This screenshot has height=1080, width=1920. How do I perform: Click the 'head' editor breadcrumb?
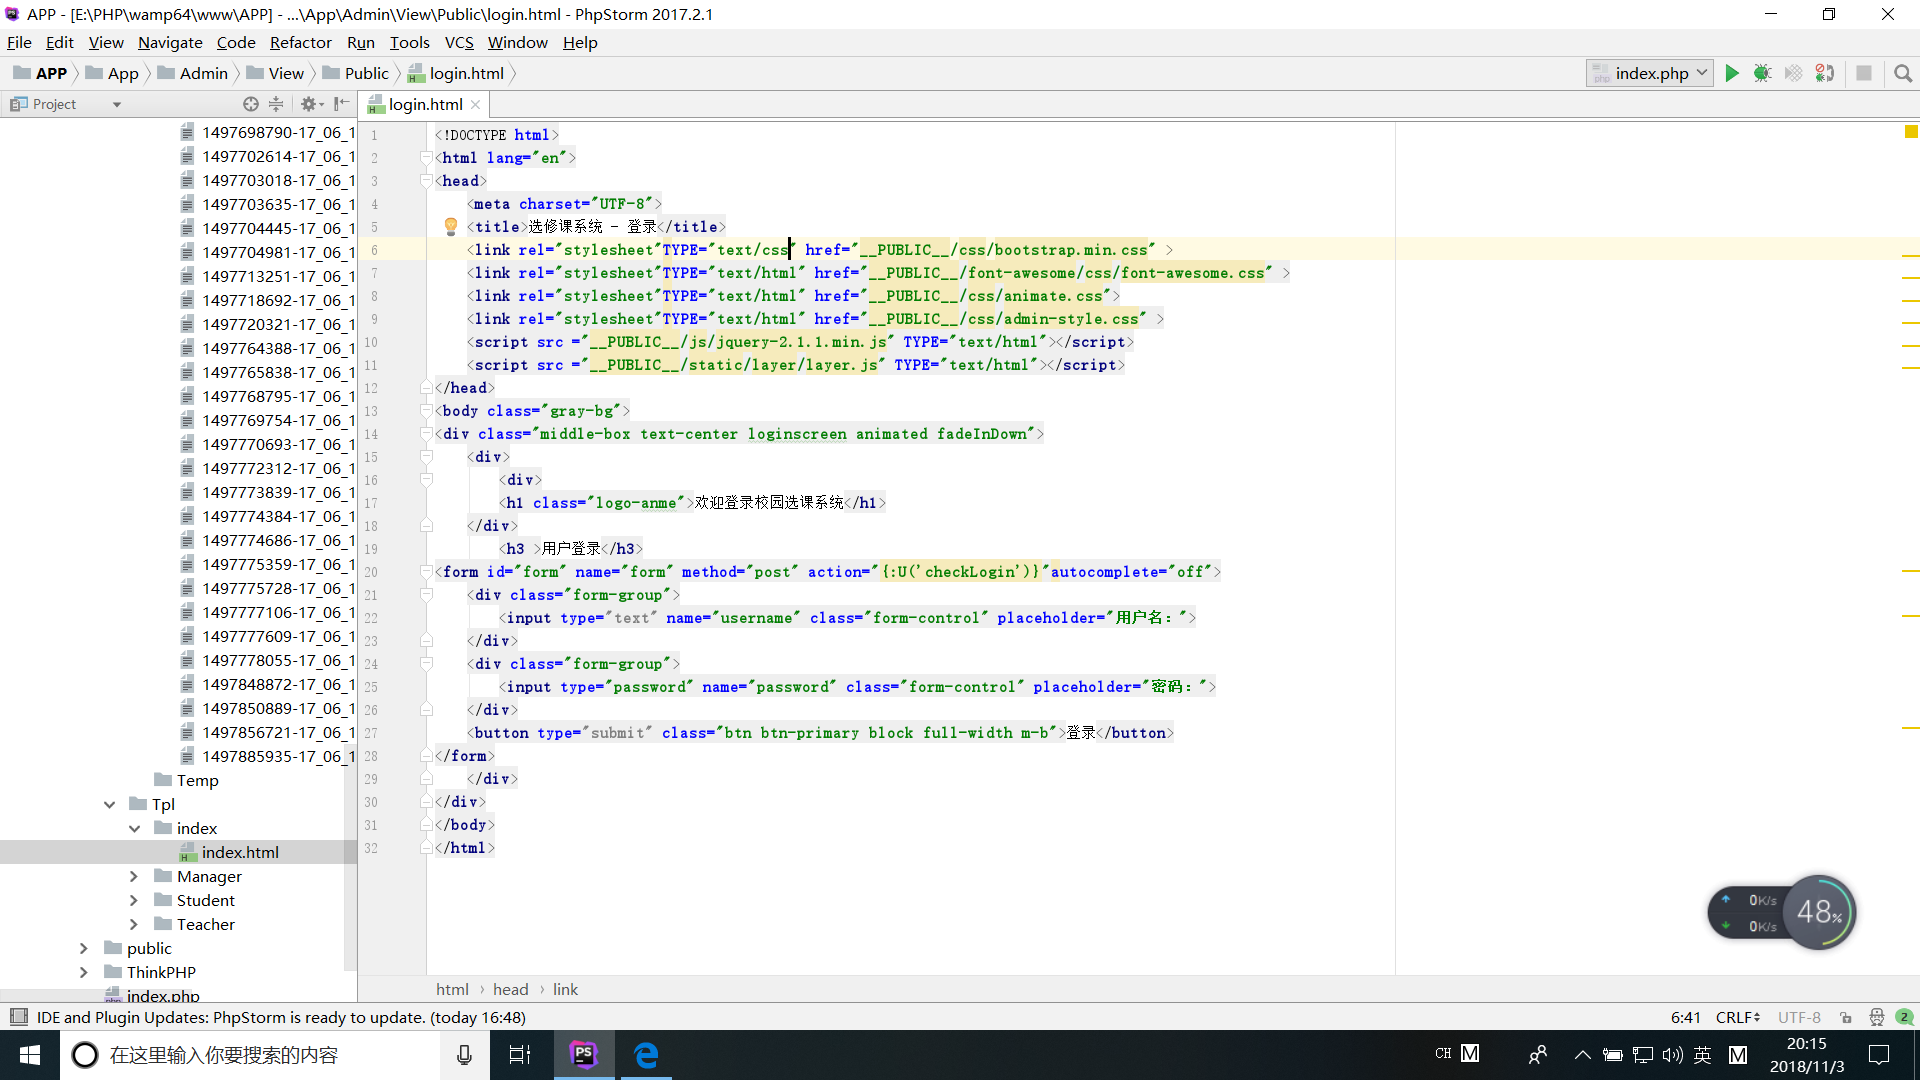[510, 989]
